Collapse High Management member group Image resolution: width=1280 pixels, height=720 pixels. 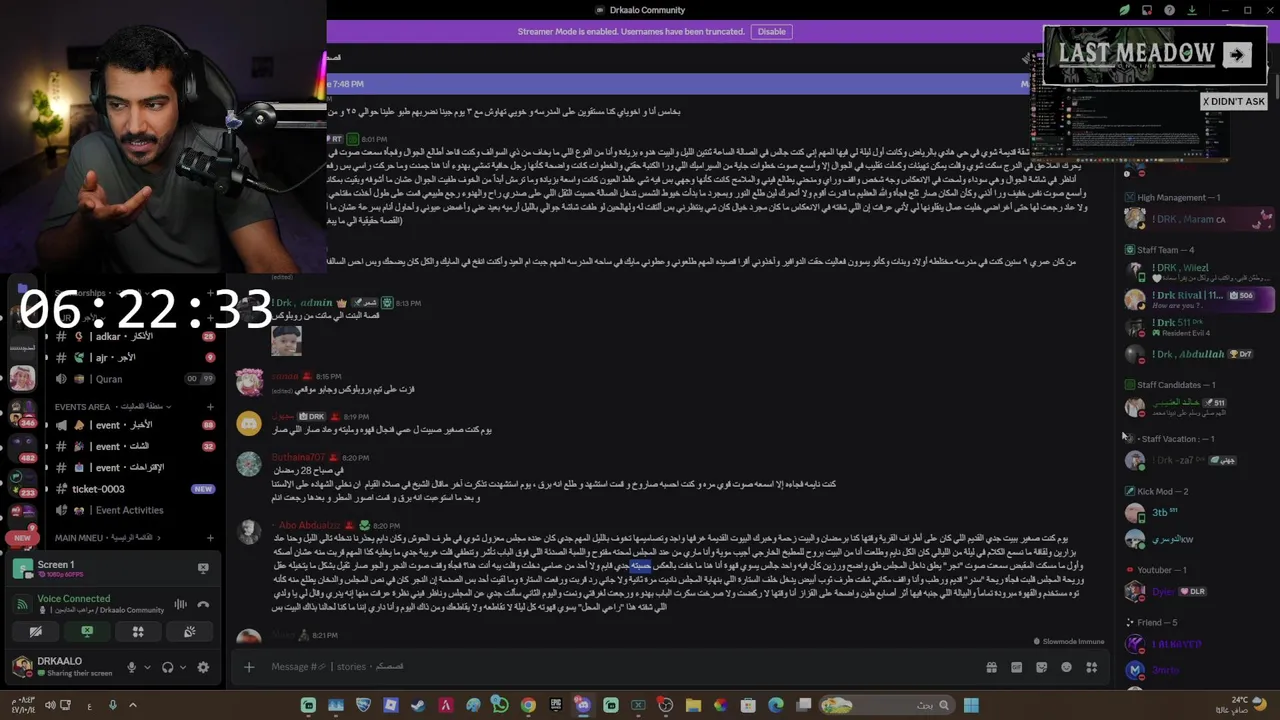1172,198
